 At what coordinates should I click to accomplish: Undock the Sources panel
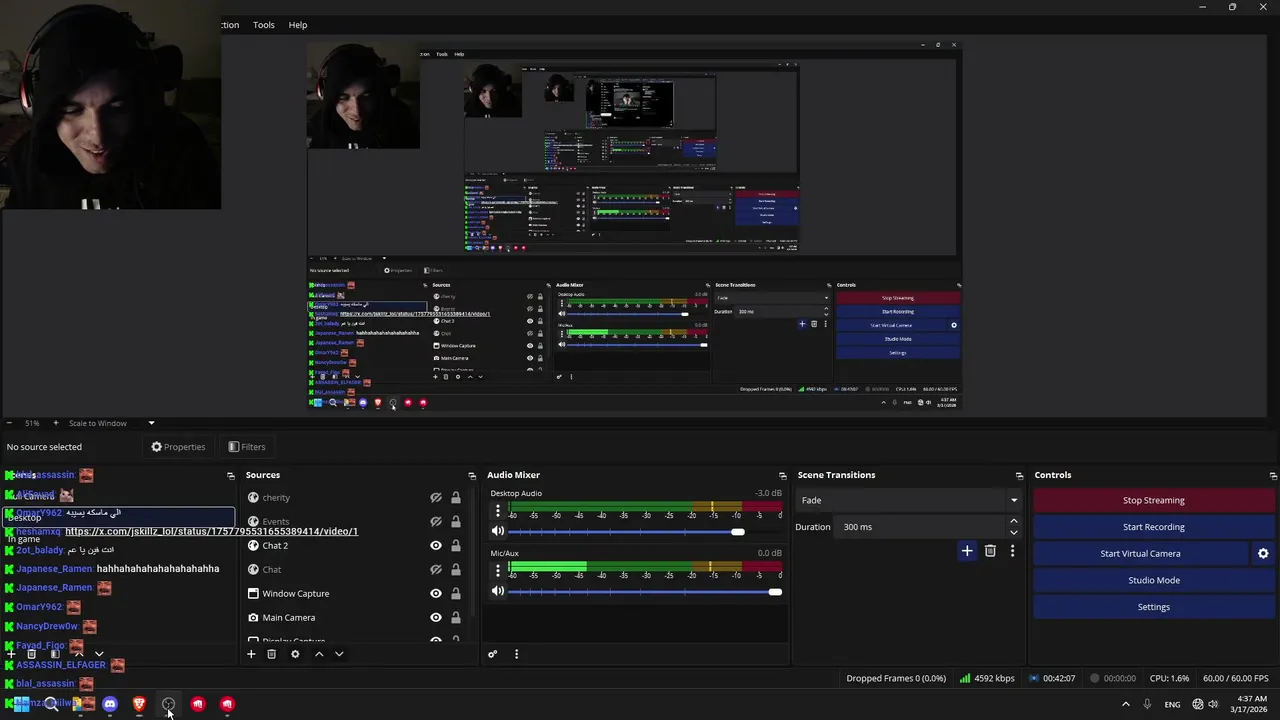point(472,475)
